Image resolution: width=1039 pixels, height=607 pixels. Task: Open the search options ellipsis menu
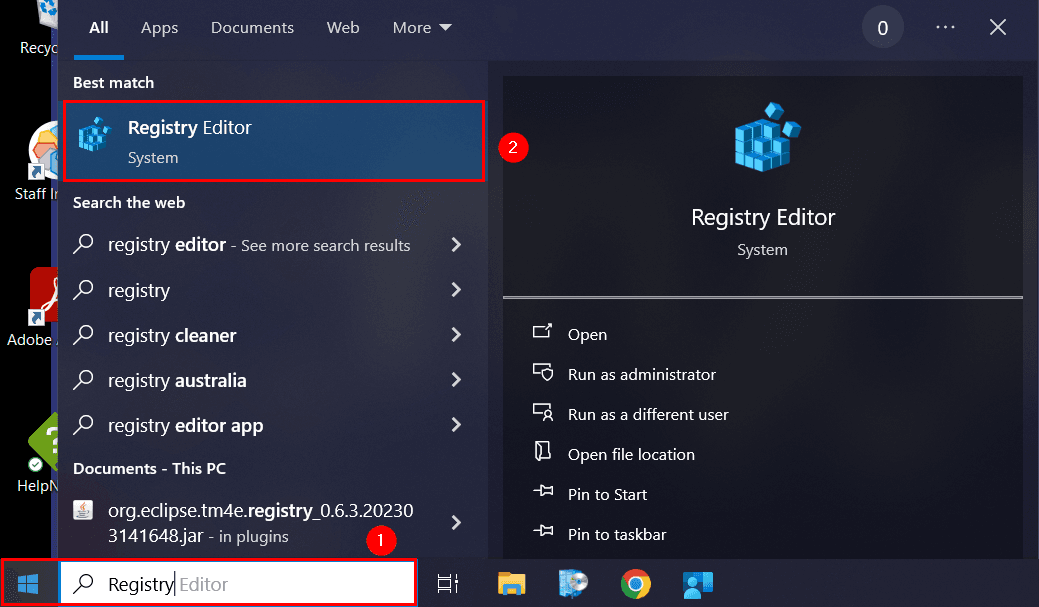tap(944, 27)
